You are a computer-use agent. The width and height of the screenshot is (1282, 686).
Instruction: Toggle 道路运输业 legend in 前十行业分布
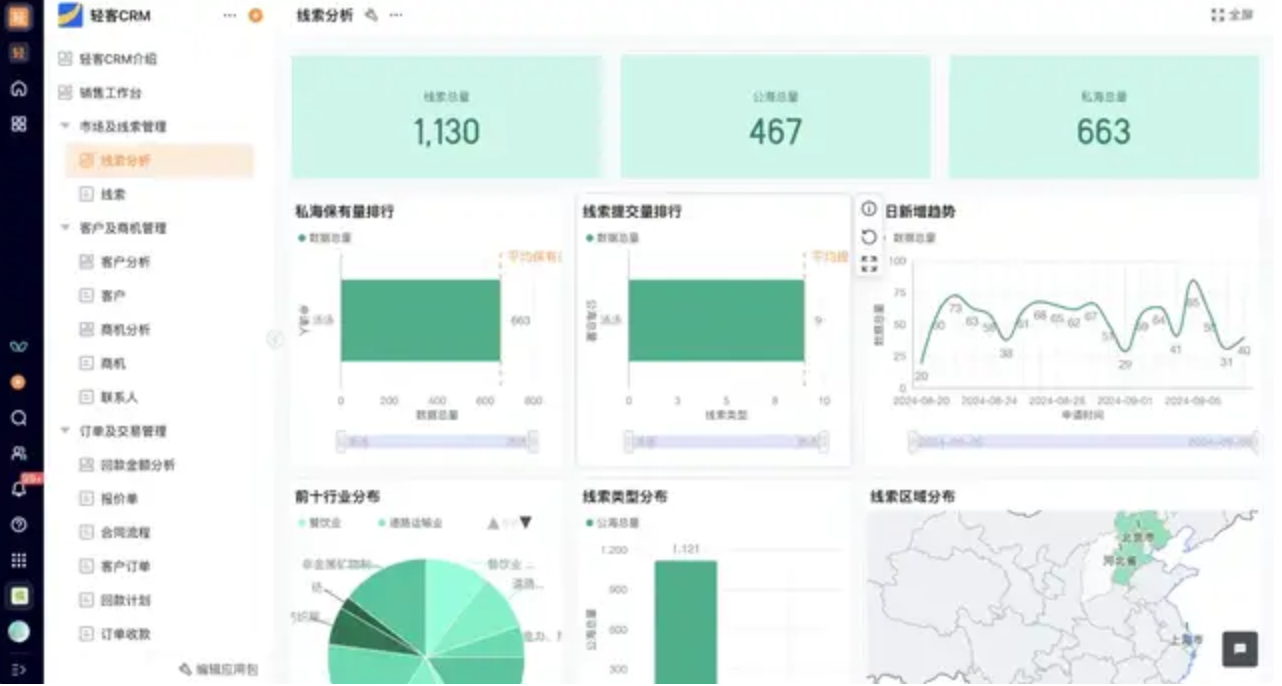pyautogui.click(x=410, y=523)
